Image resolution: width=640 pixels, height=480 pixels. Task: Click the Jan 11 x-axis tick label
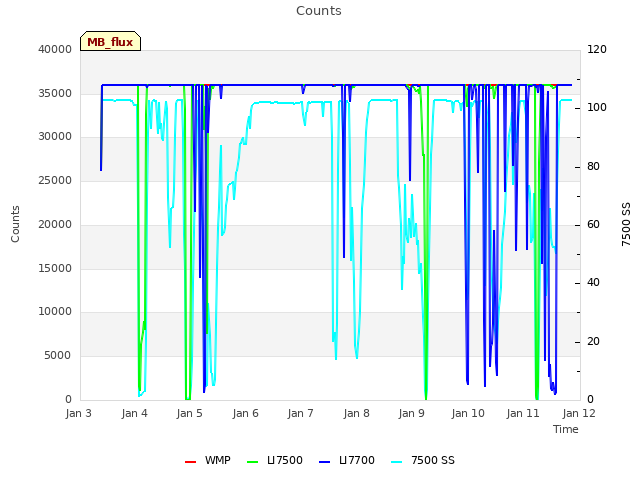pos(523,413)
